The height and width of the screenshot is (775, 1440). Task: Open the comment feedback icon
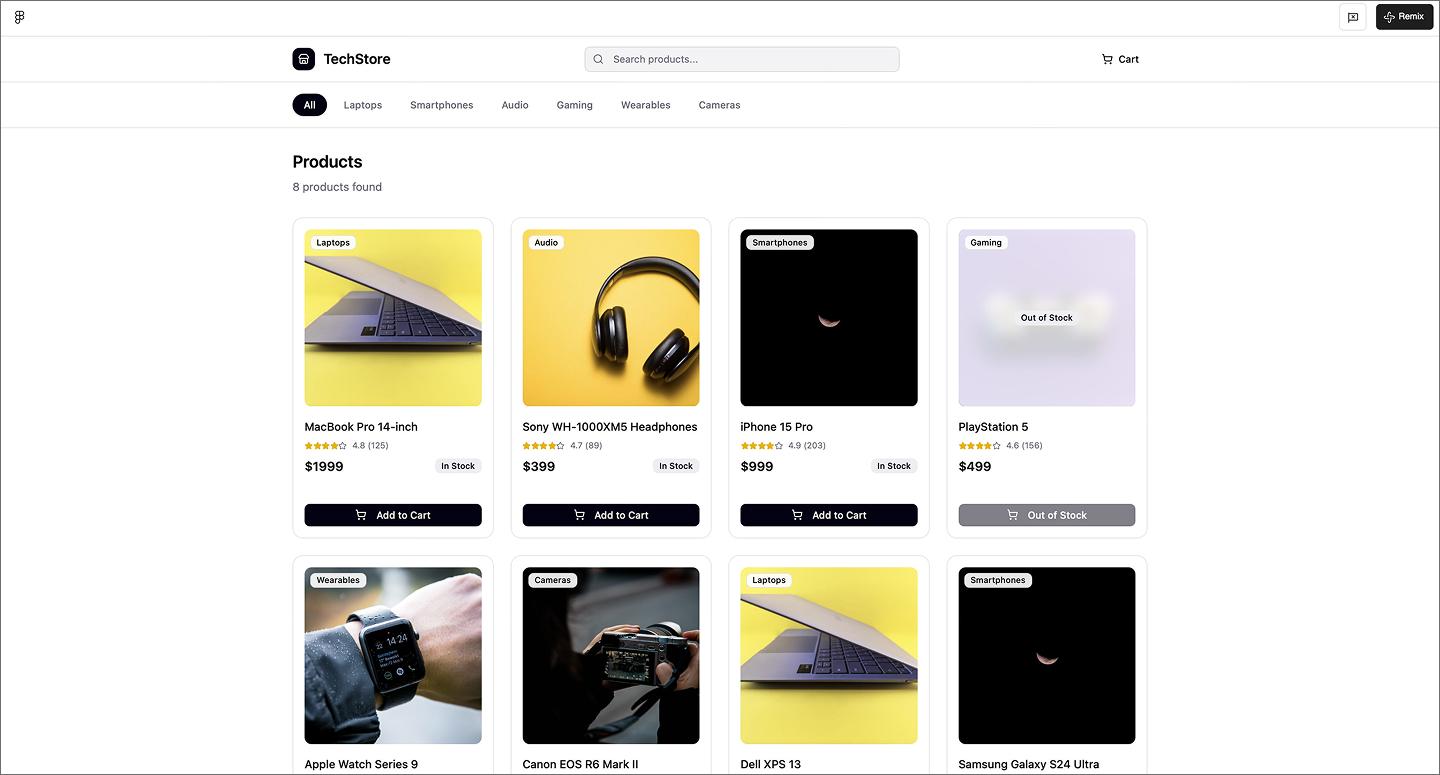tap(1353, 17)
